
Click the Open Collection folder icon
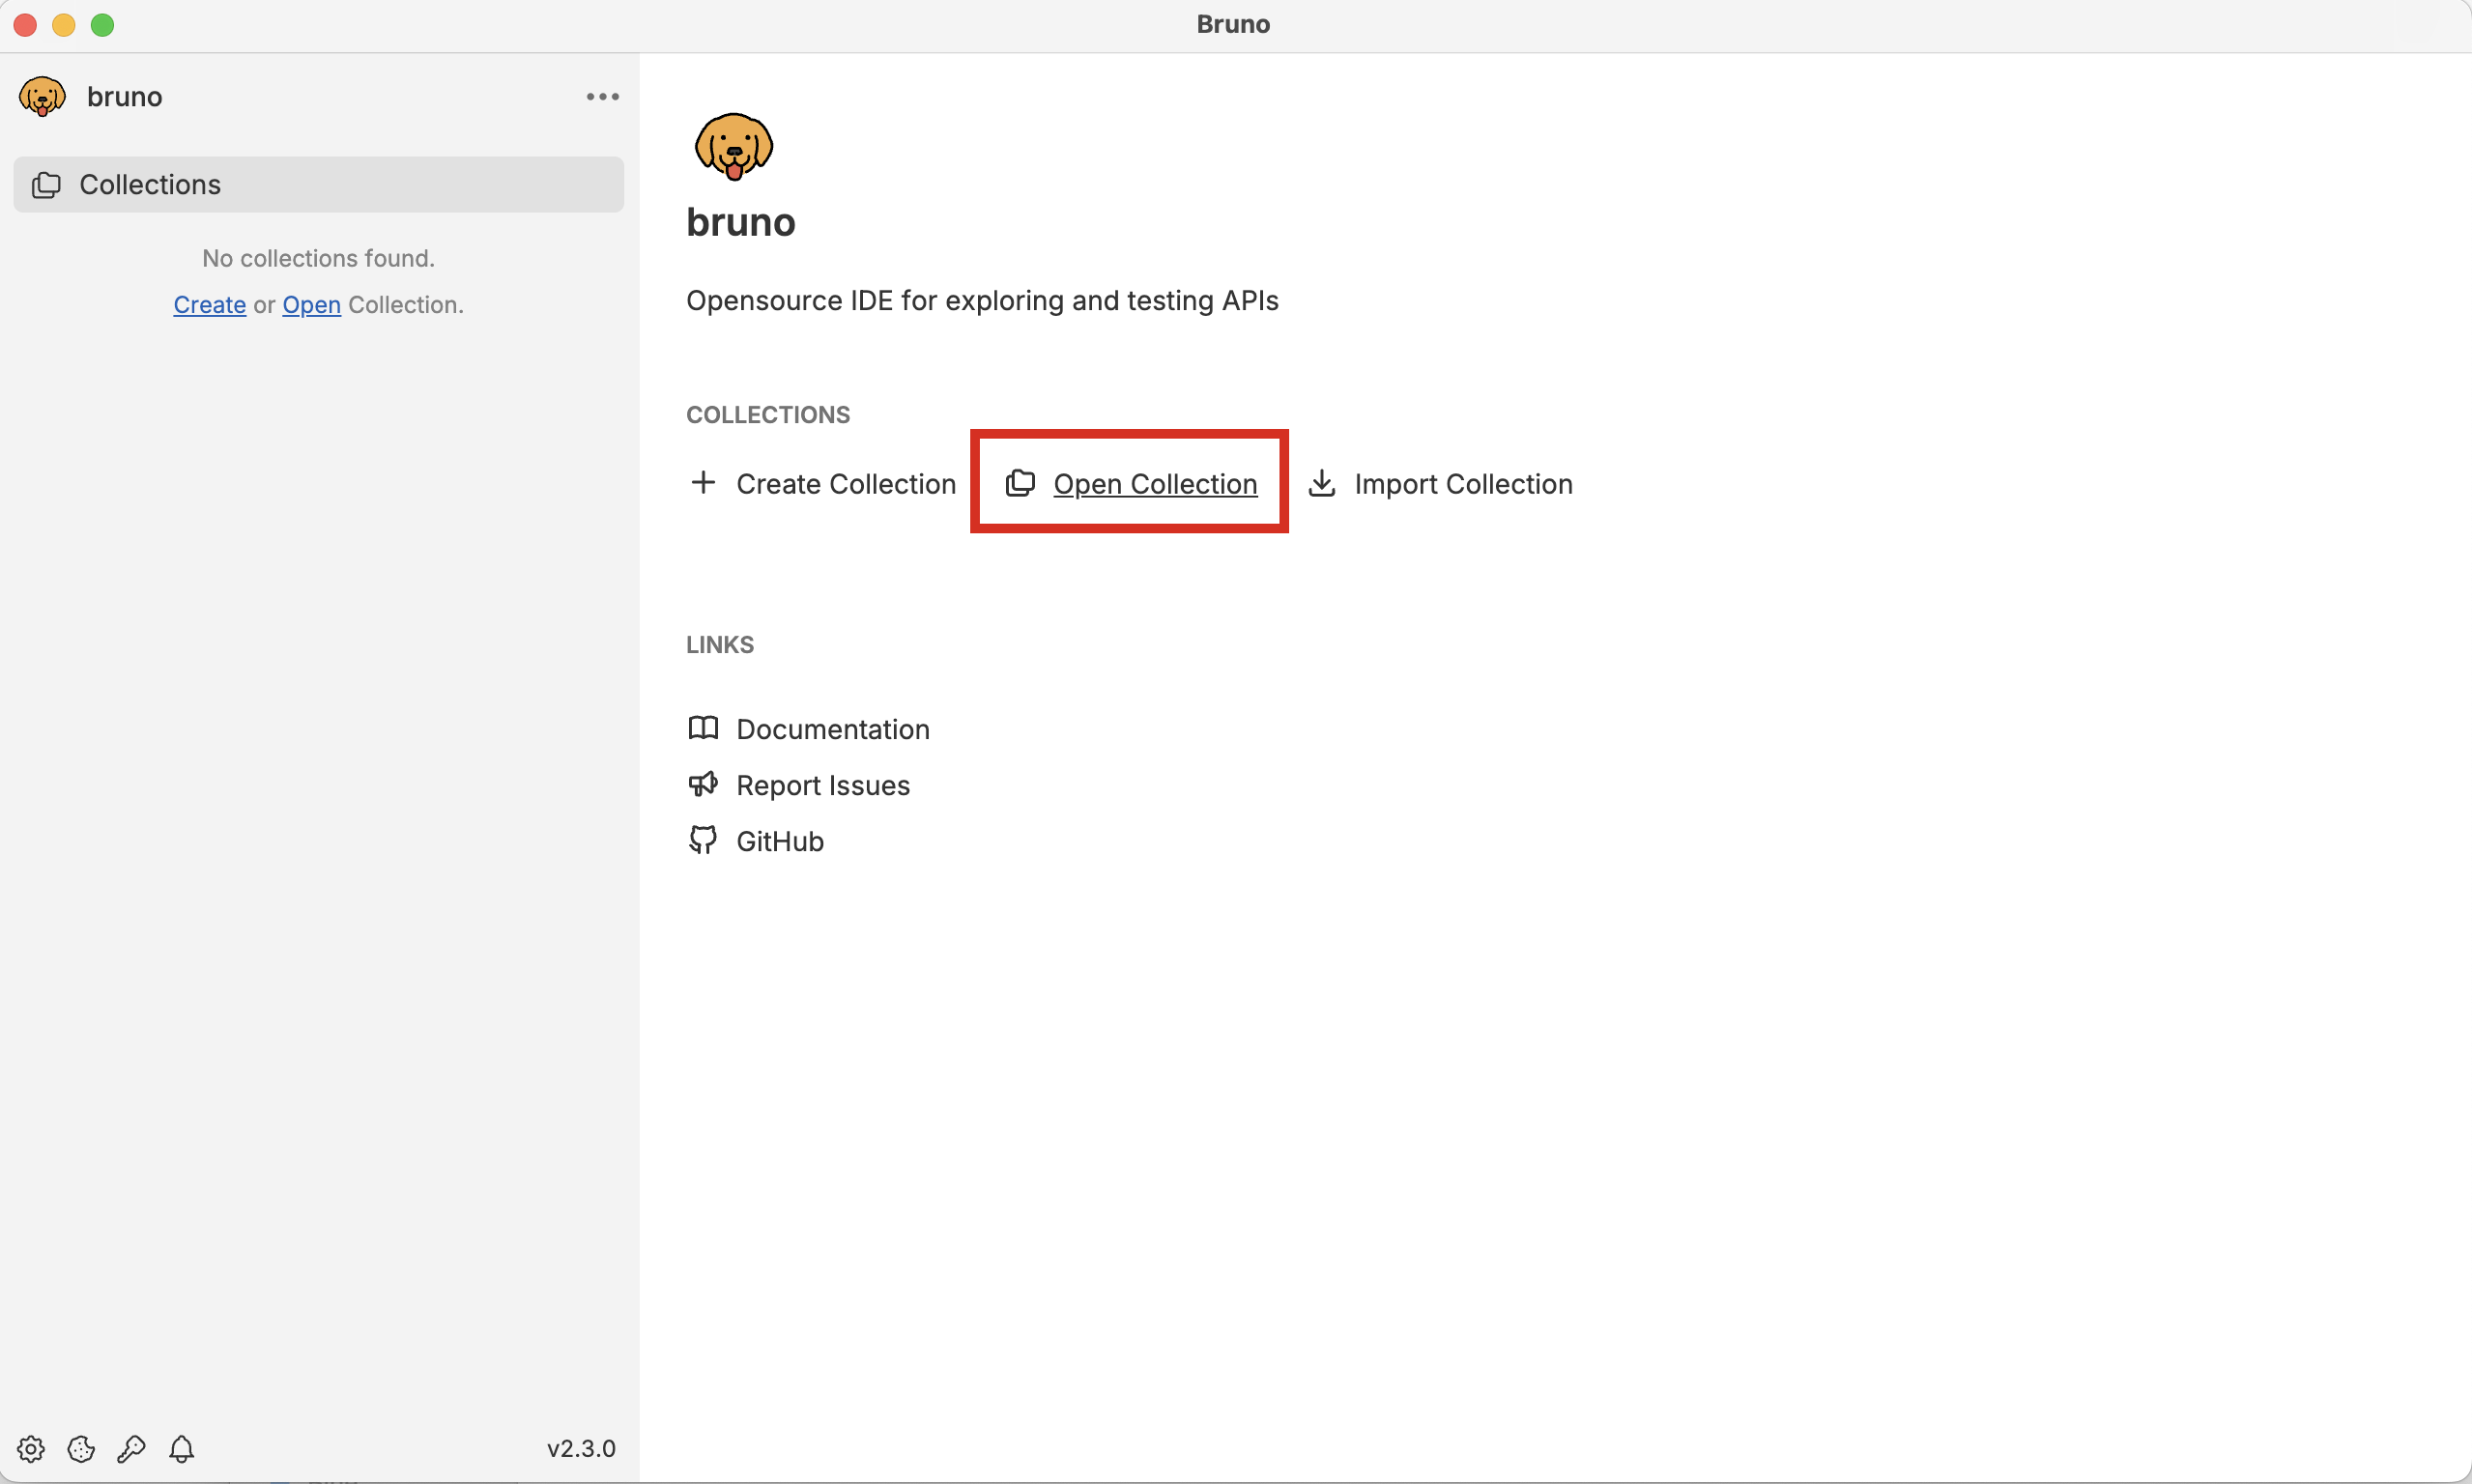click(1020, 483)
